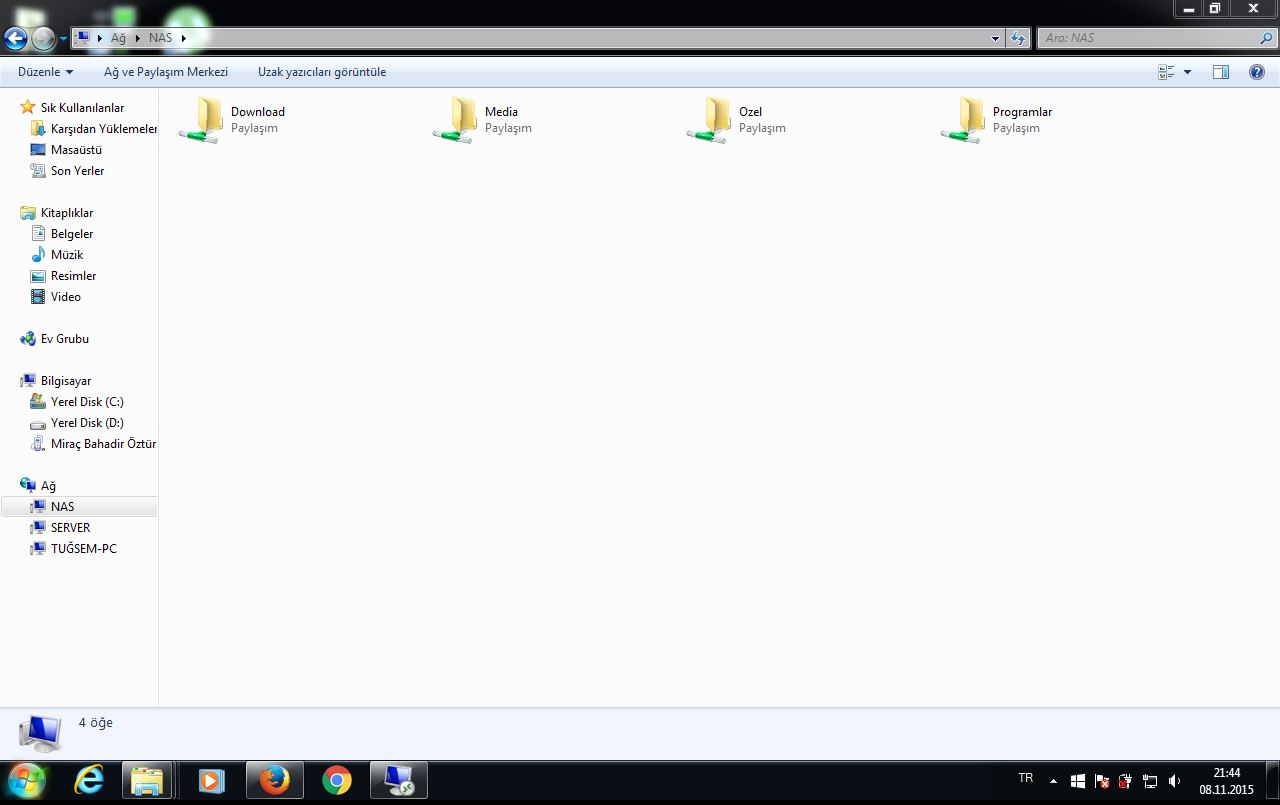Click the Start button

pyautogui.click(x=26, y=780)
